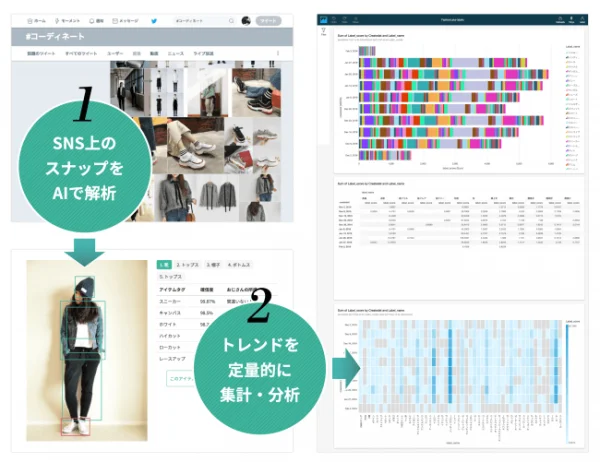Click the スニーカー item tag row
This screenshot has width=600, height=462.
pos(217,302)
